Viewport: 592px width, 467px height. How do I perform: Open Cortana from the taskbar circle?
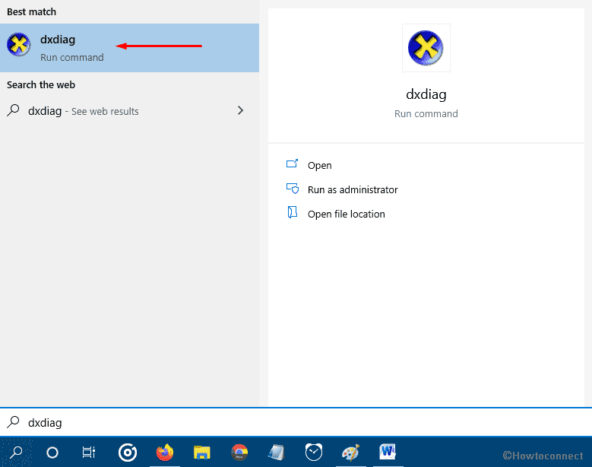(52, 452)
